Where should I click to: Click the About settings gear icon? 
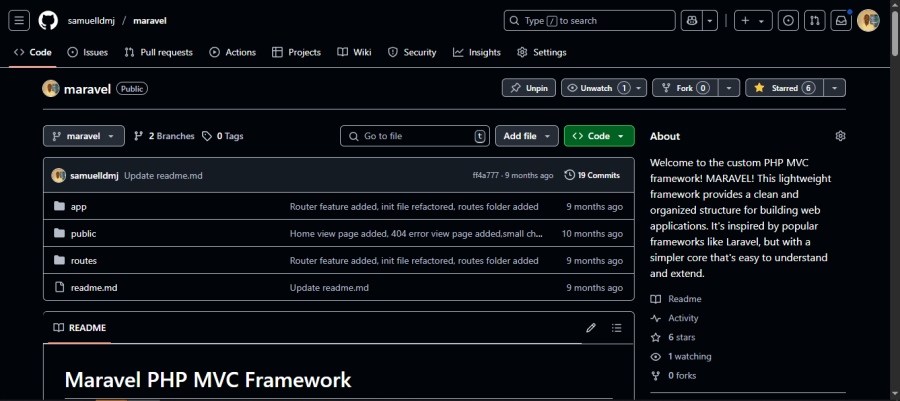[x=840, y=136]
